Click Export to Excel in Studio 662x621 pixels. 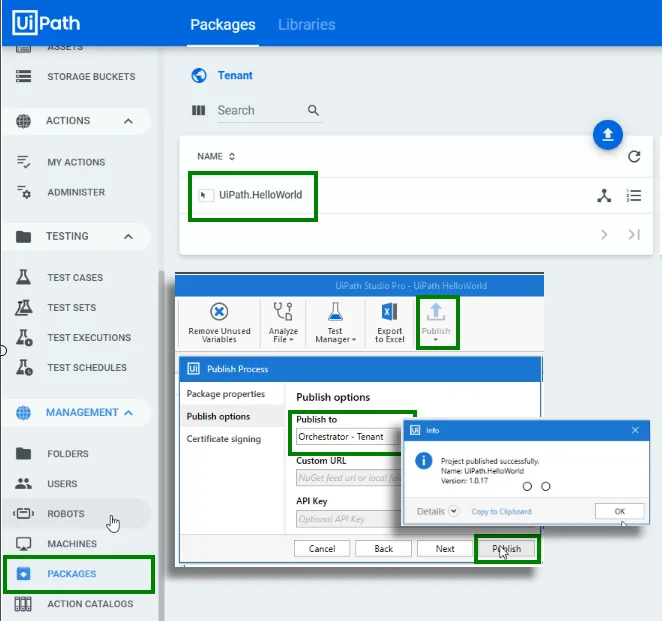tap(389, 323)
